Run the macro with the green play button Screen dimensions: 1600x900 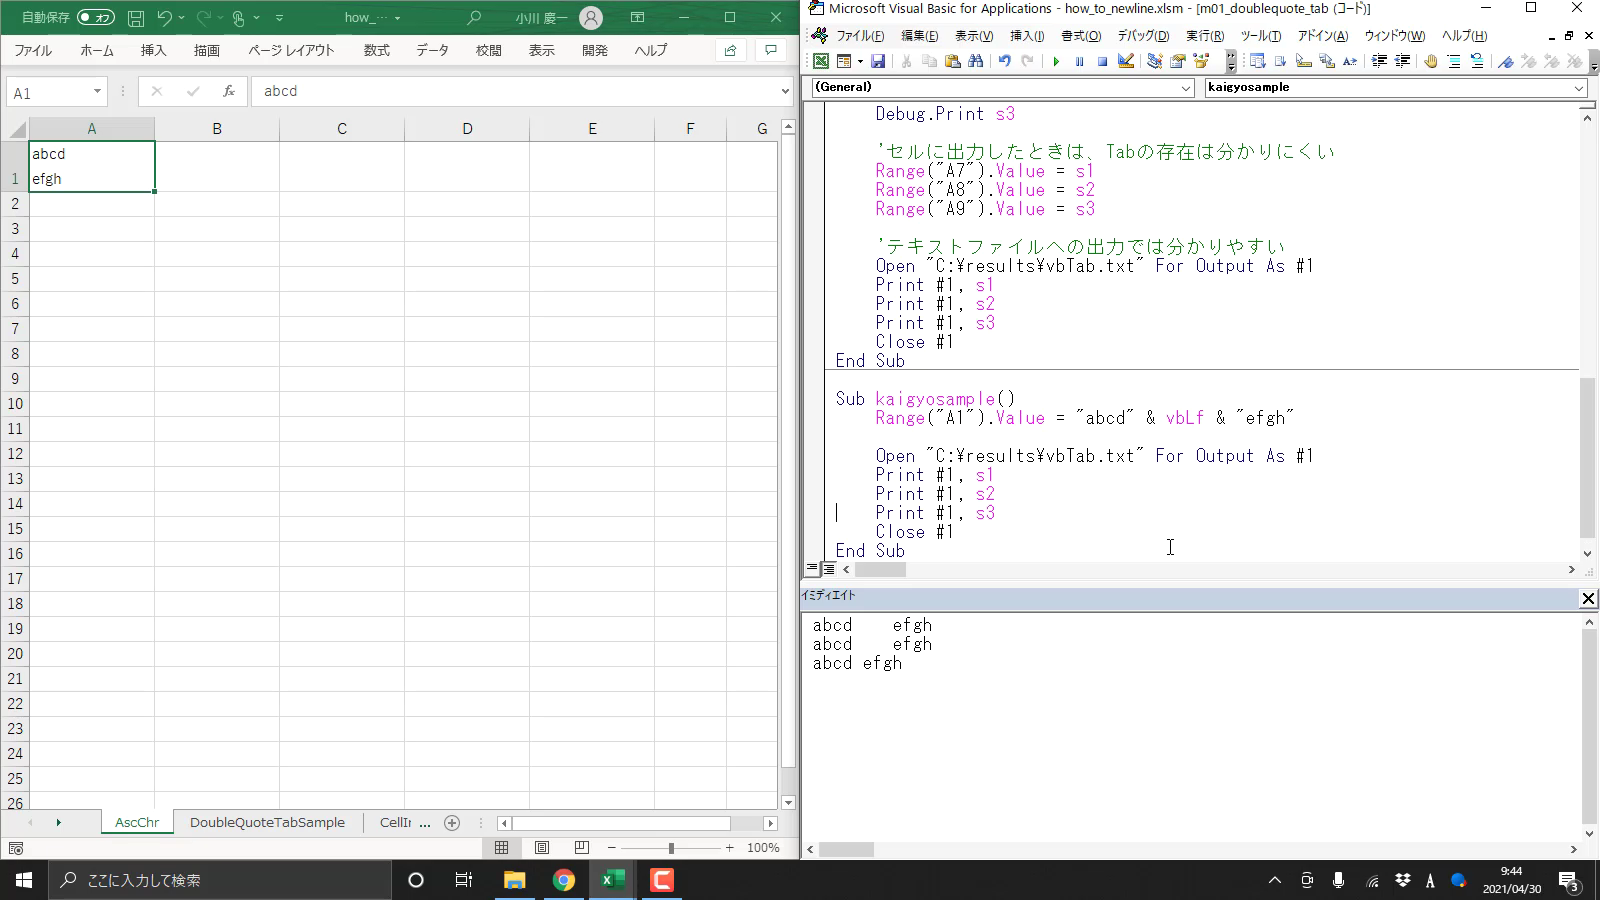tap(1055, 62)
